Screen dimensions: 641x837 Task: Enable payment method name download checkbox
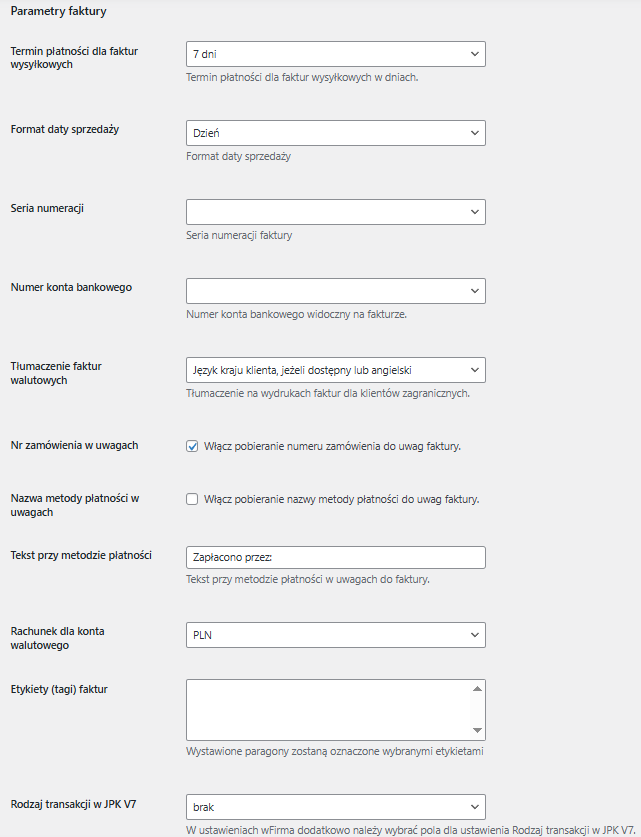pyautogui.click(x=193, y=499)
